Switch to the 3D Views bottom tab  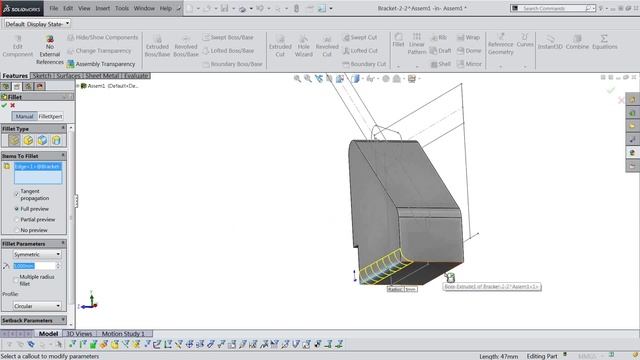tap(79, 333)
